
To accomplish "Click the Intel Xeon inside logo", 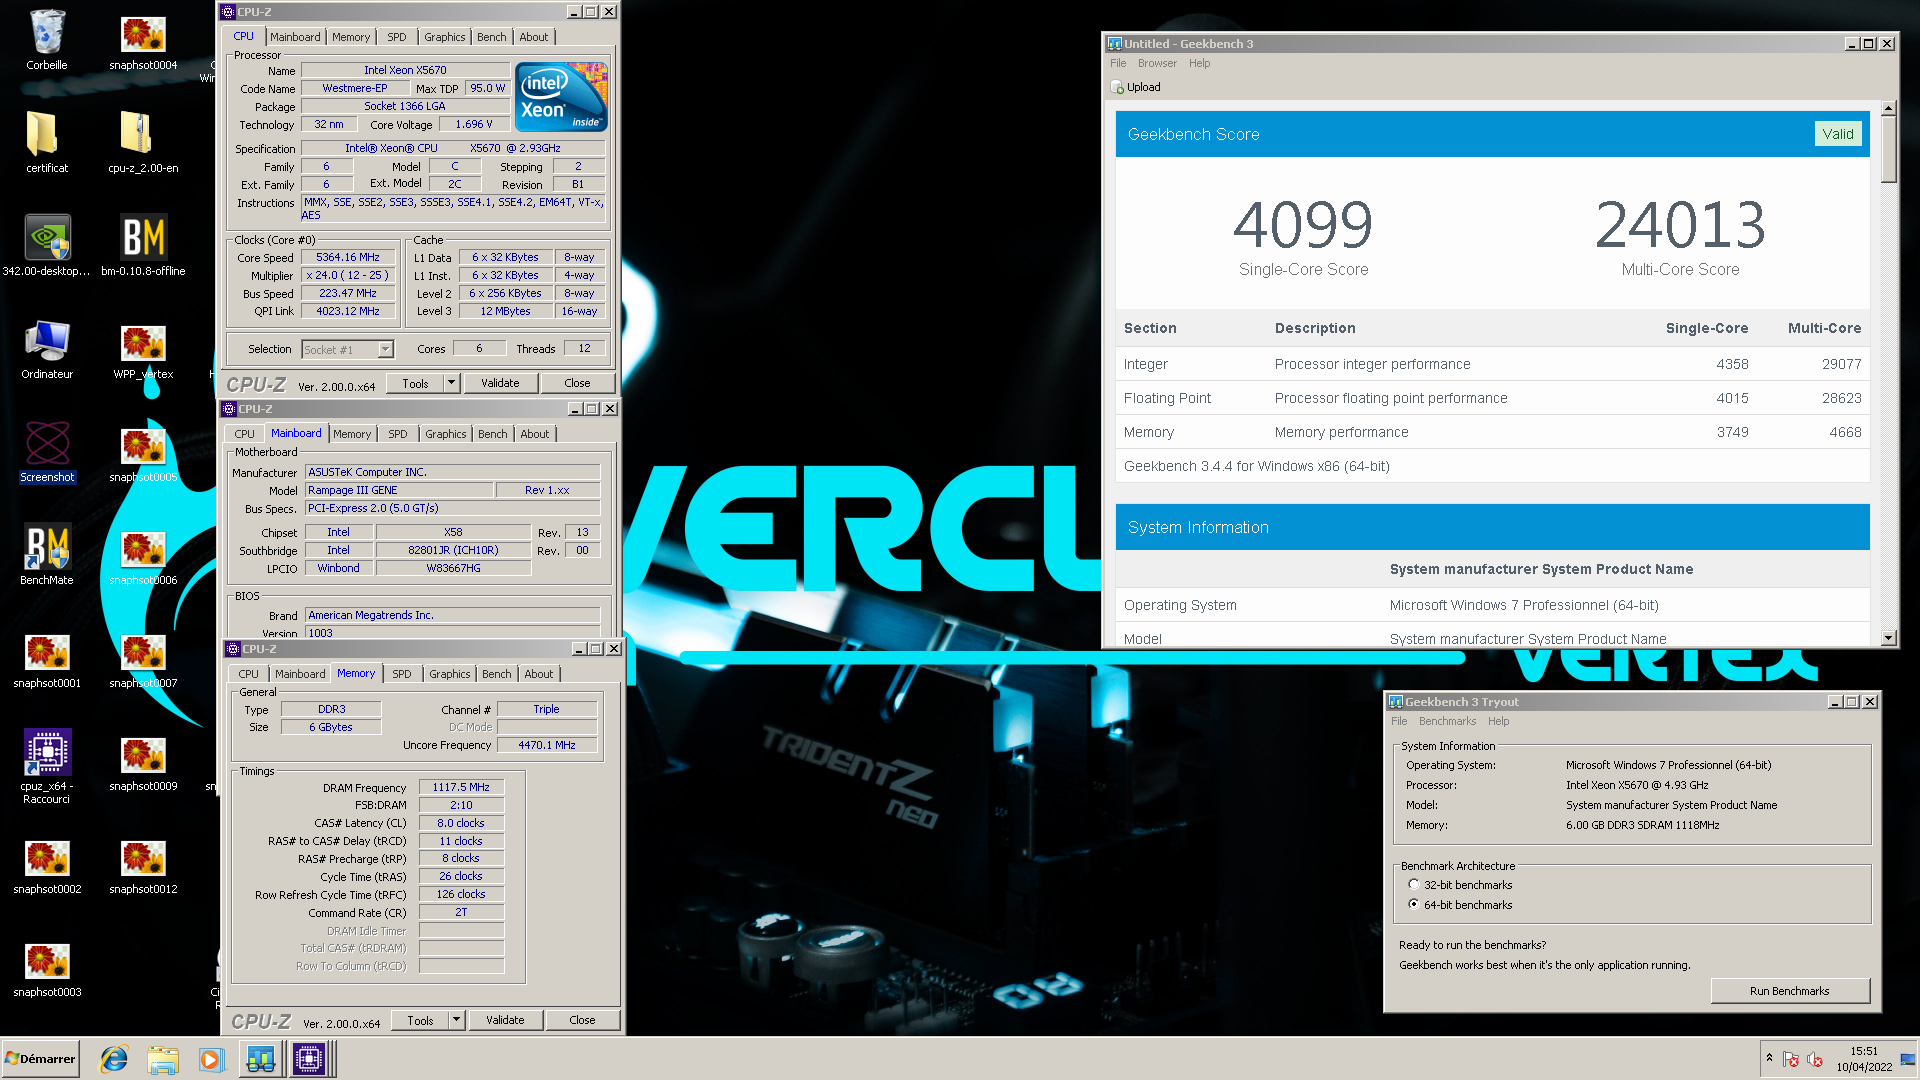I will pos(562,96).
